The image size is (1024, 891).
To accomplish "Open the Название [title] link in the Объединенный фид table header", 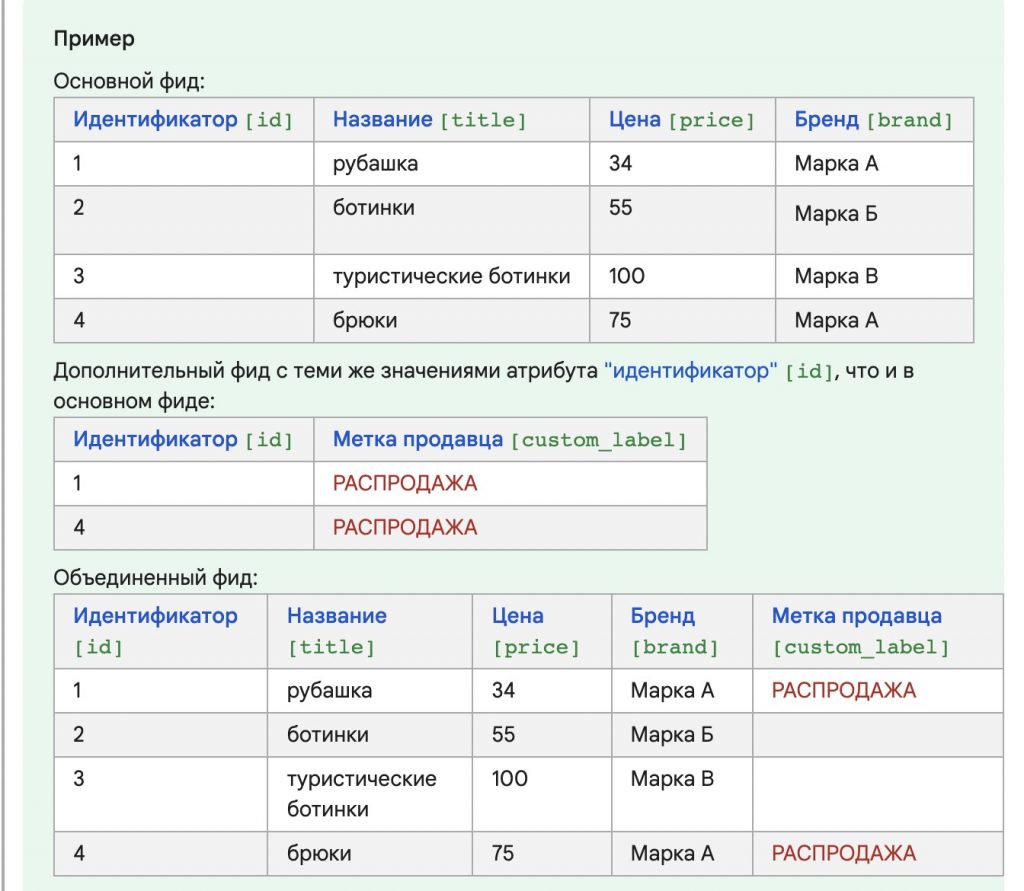I will pos(337,631).
